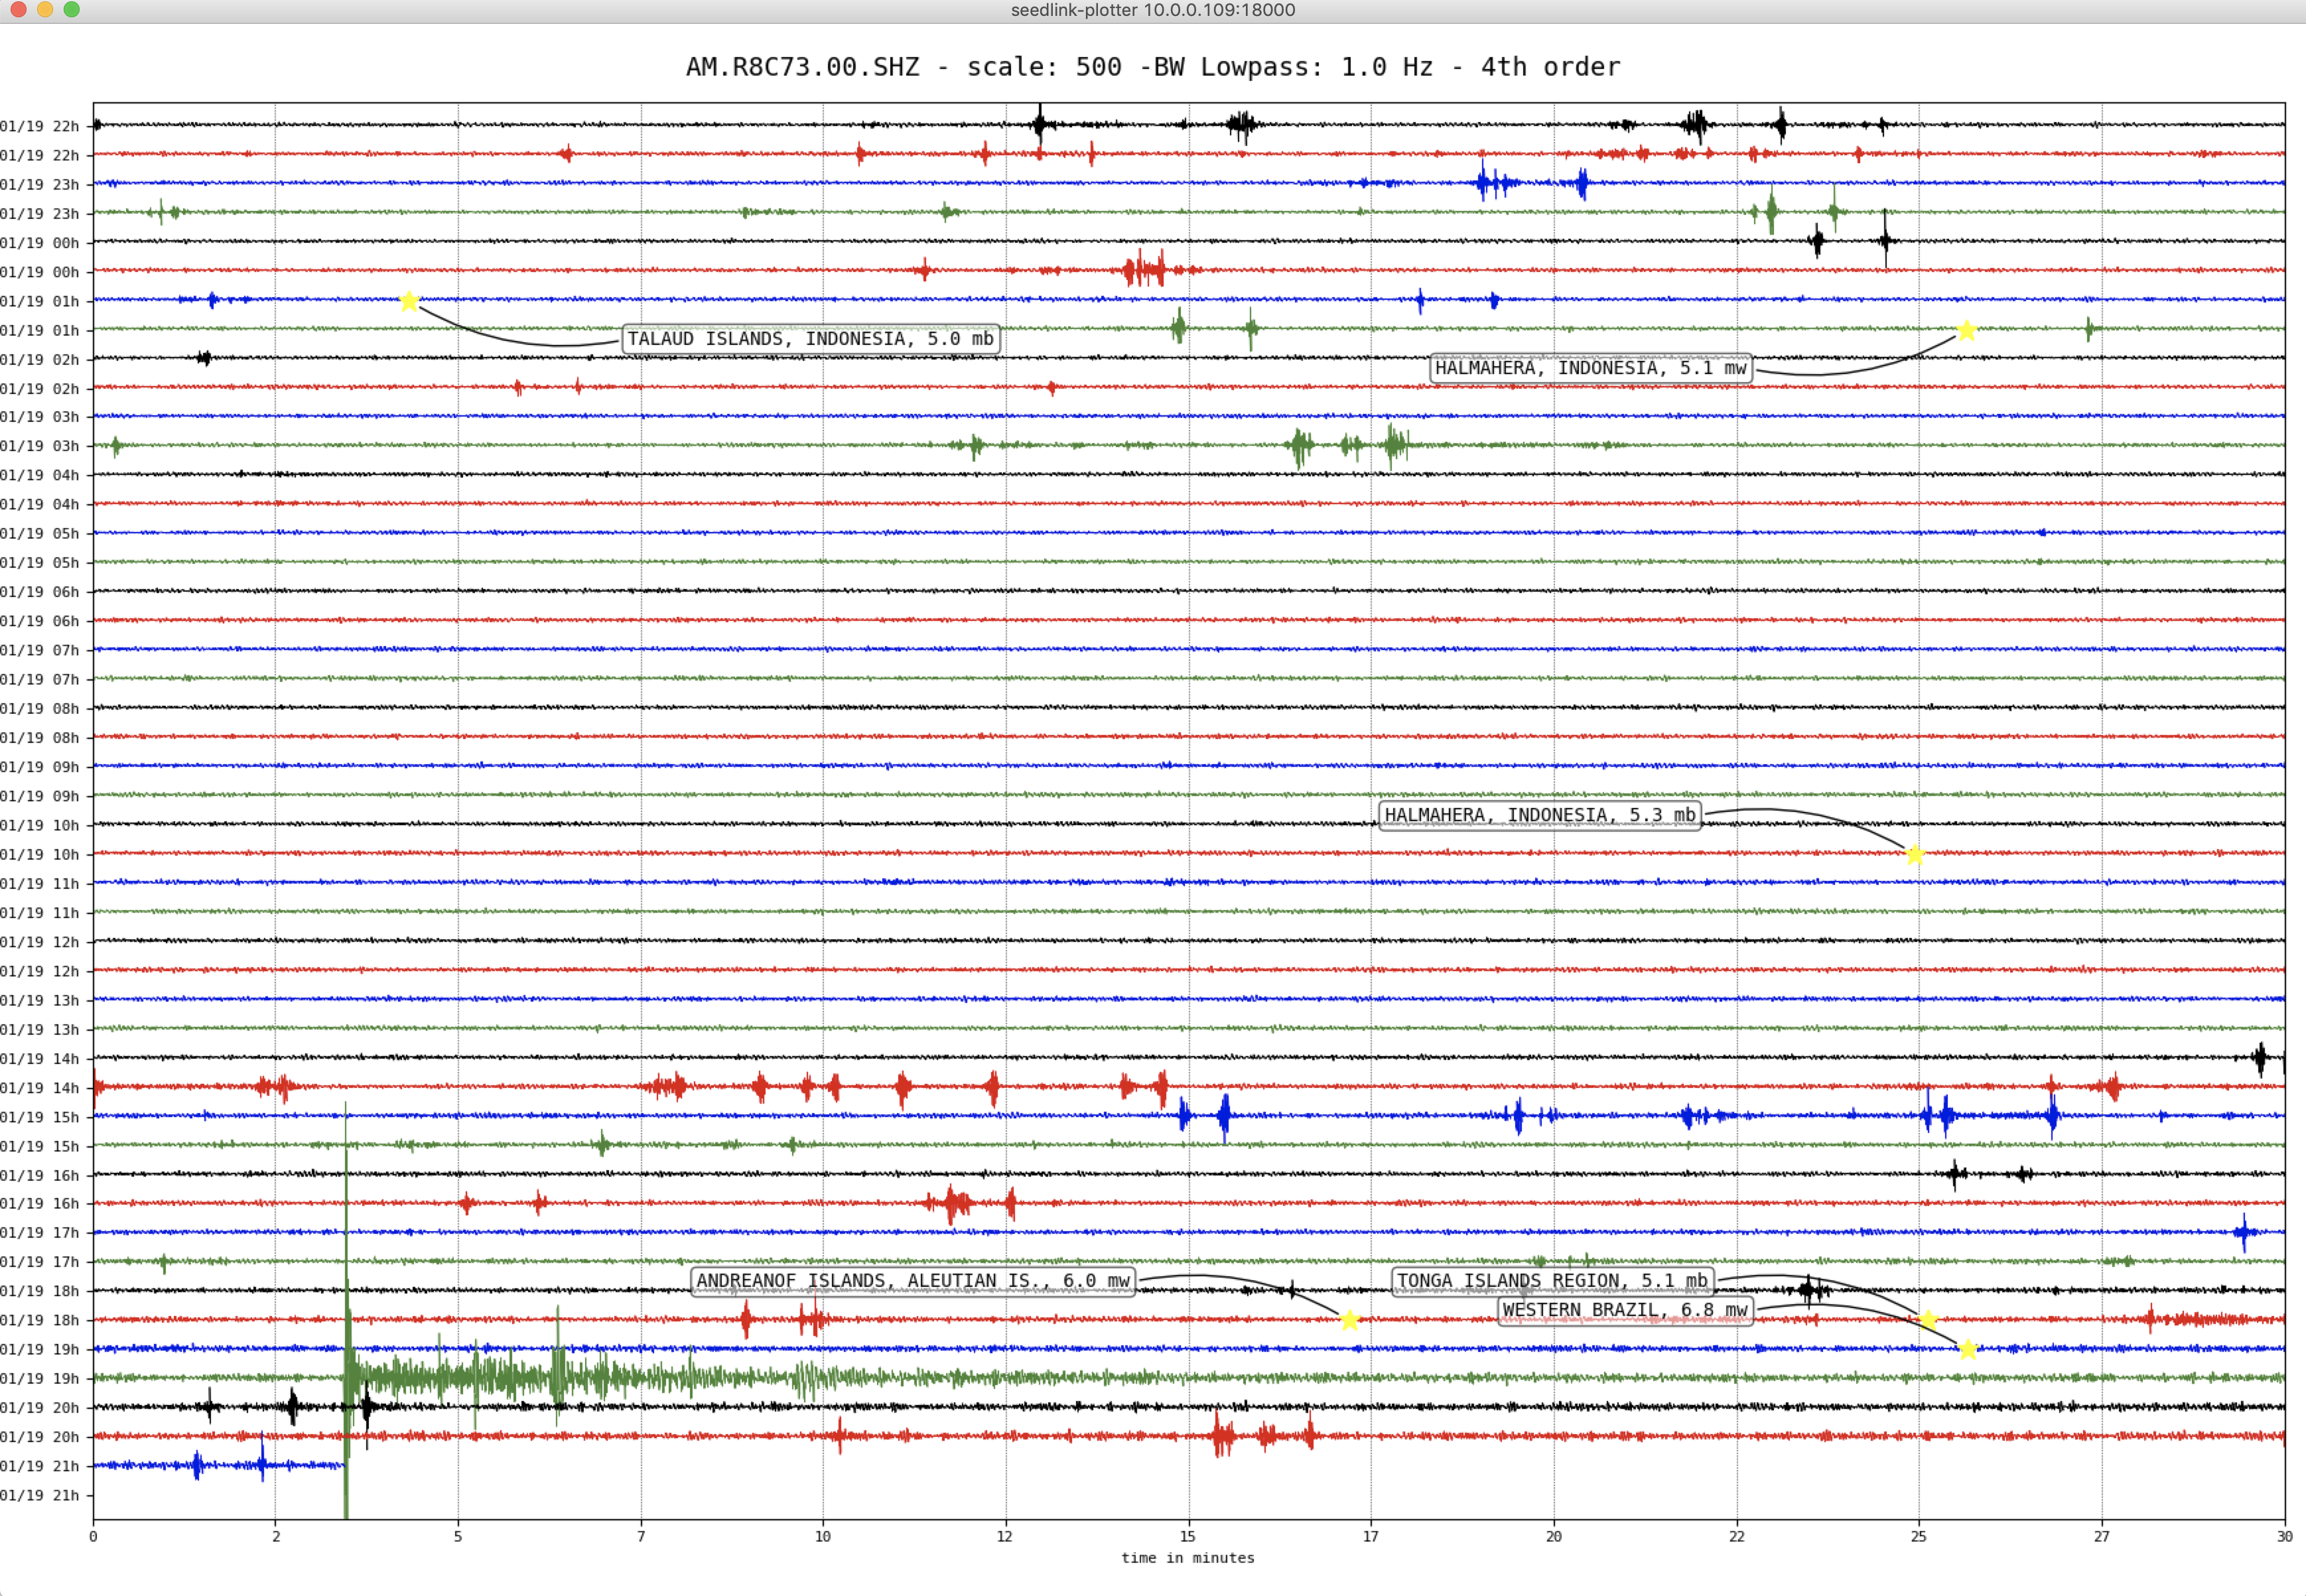Click the Talaud Islands earthquake star marker
The height and width of the screenshot is (1596, 2306).
[409, 301]
